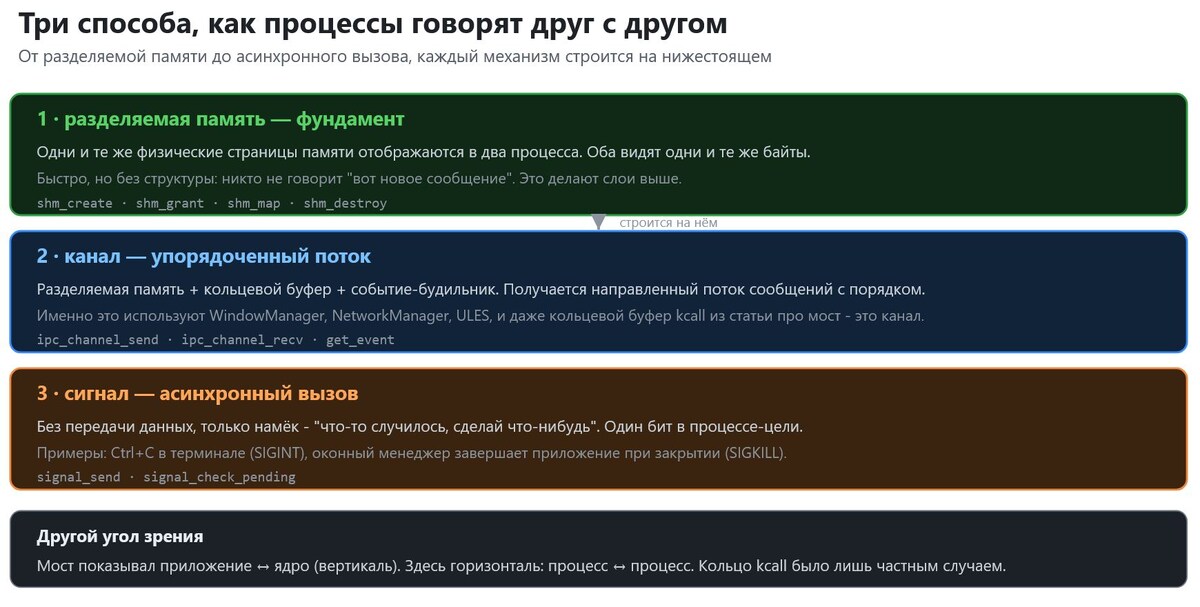Click the sentence 'Разделяемая память + кольцевой буфер'

[x=481, y=290]
